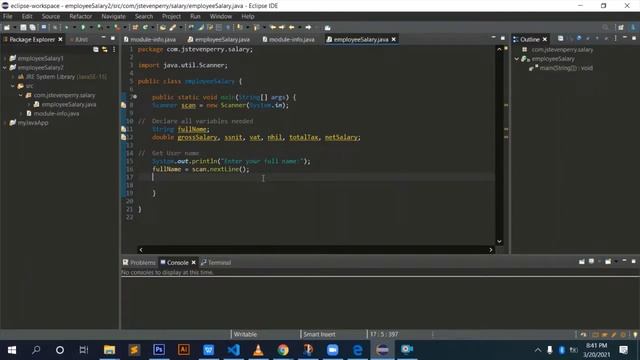Expand the myJavaApp project
The height and width of the screenshot is (360, 640).
click(x=5, y=123)
